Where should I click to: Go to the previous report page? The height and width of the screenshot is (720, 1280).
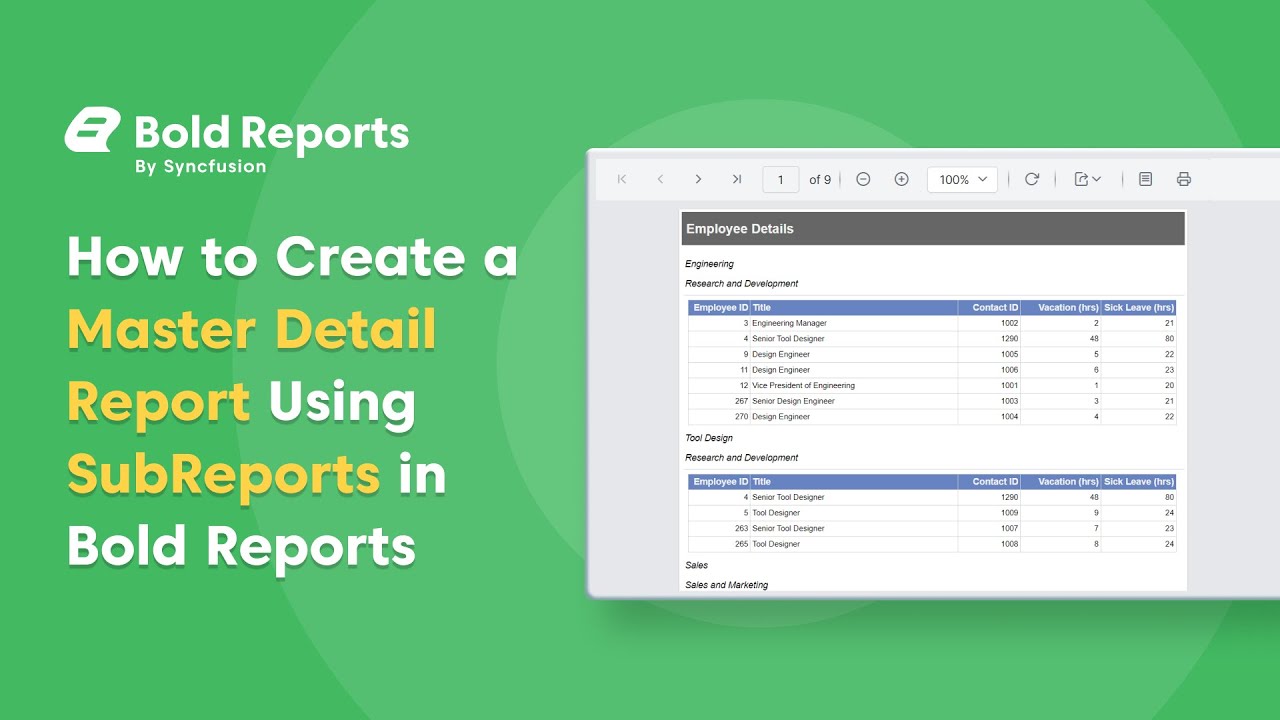(660, 179)
